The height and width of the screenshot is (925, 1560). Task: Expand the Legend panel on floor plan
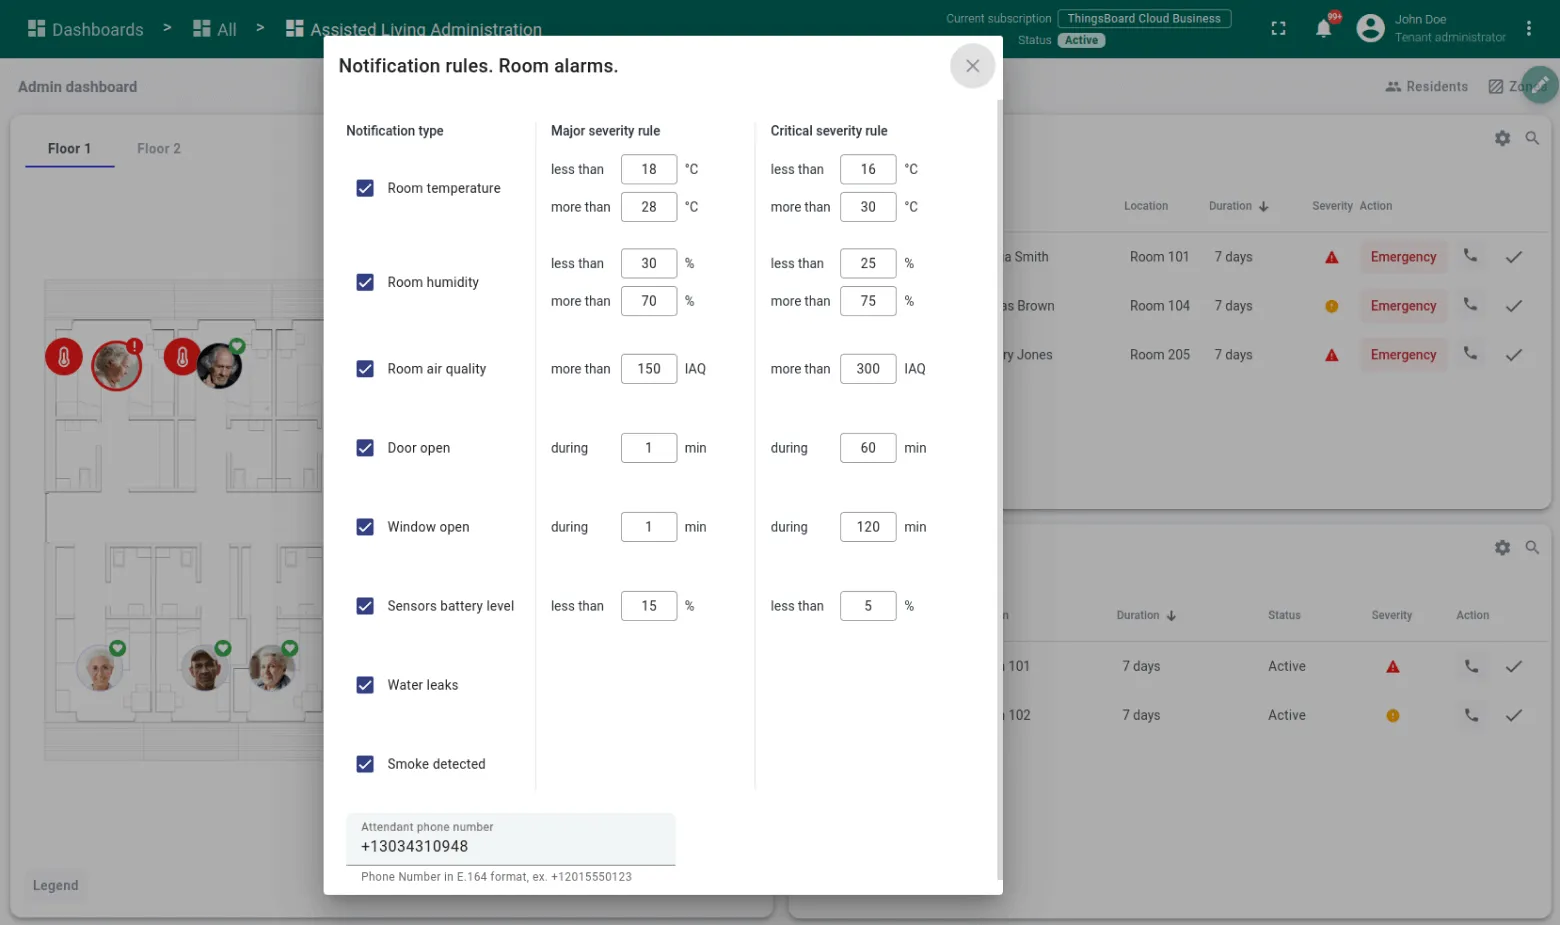[55, 885]
